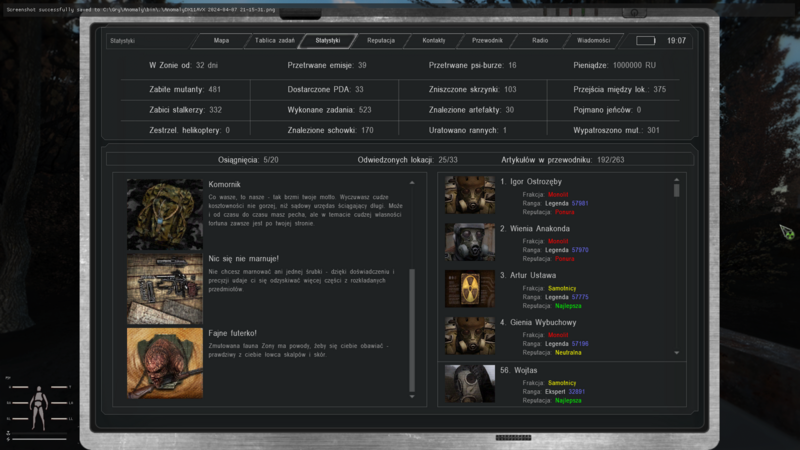Screen dimensions: 800x450
Task: Click the PDA battery indicator icon
Action: point(646,41)
